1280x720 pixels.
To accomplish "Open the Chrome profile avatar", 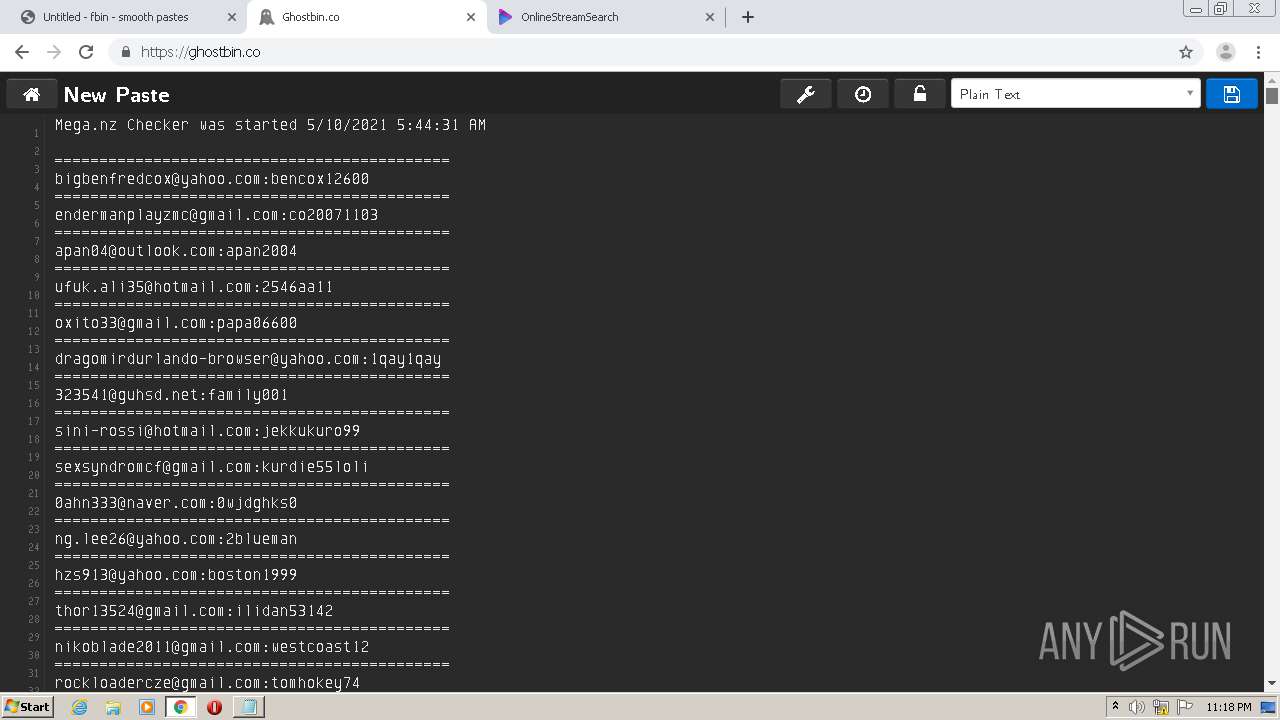I will 1226,52.
